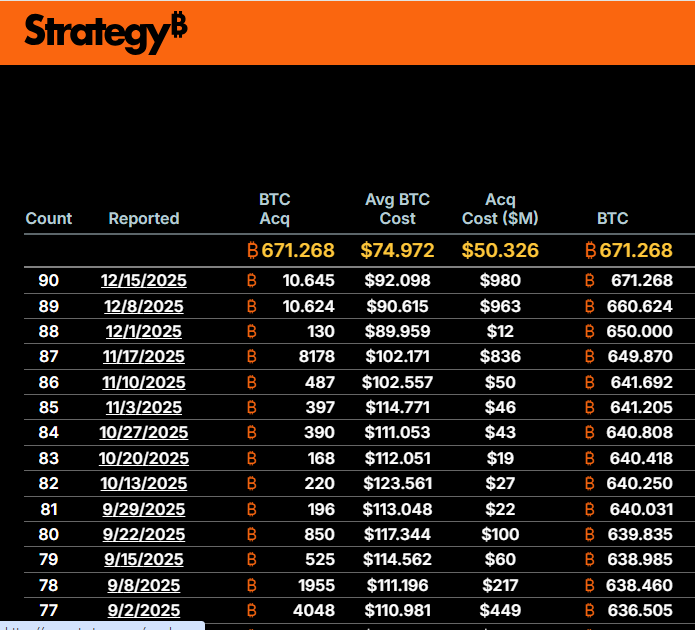
Task: Select the 650.000 BTC holdings cell
Action: 640,331
